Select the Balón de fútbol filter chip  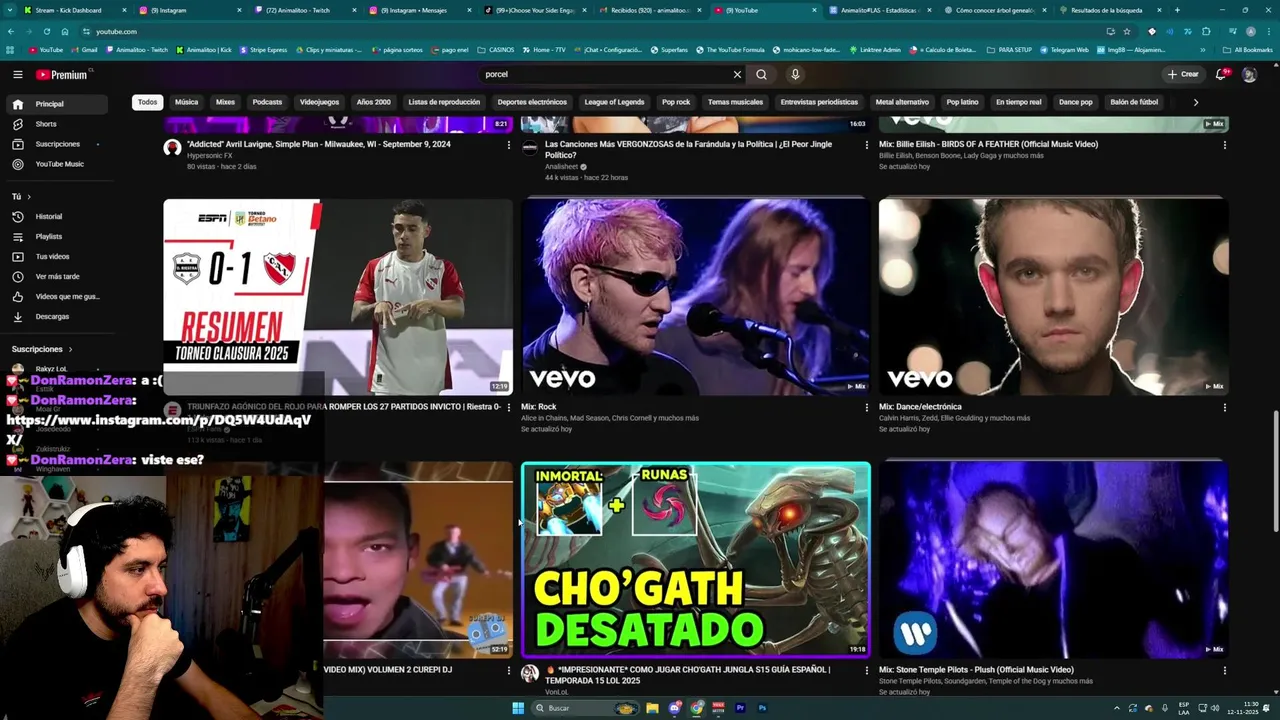pyautogui.click(x=1134, y=102)
